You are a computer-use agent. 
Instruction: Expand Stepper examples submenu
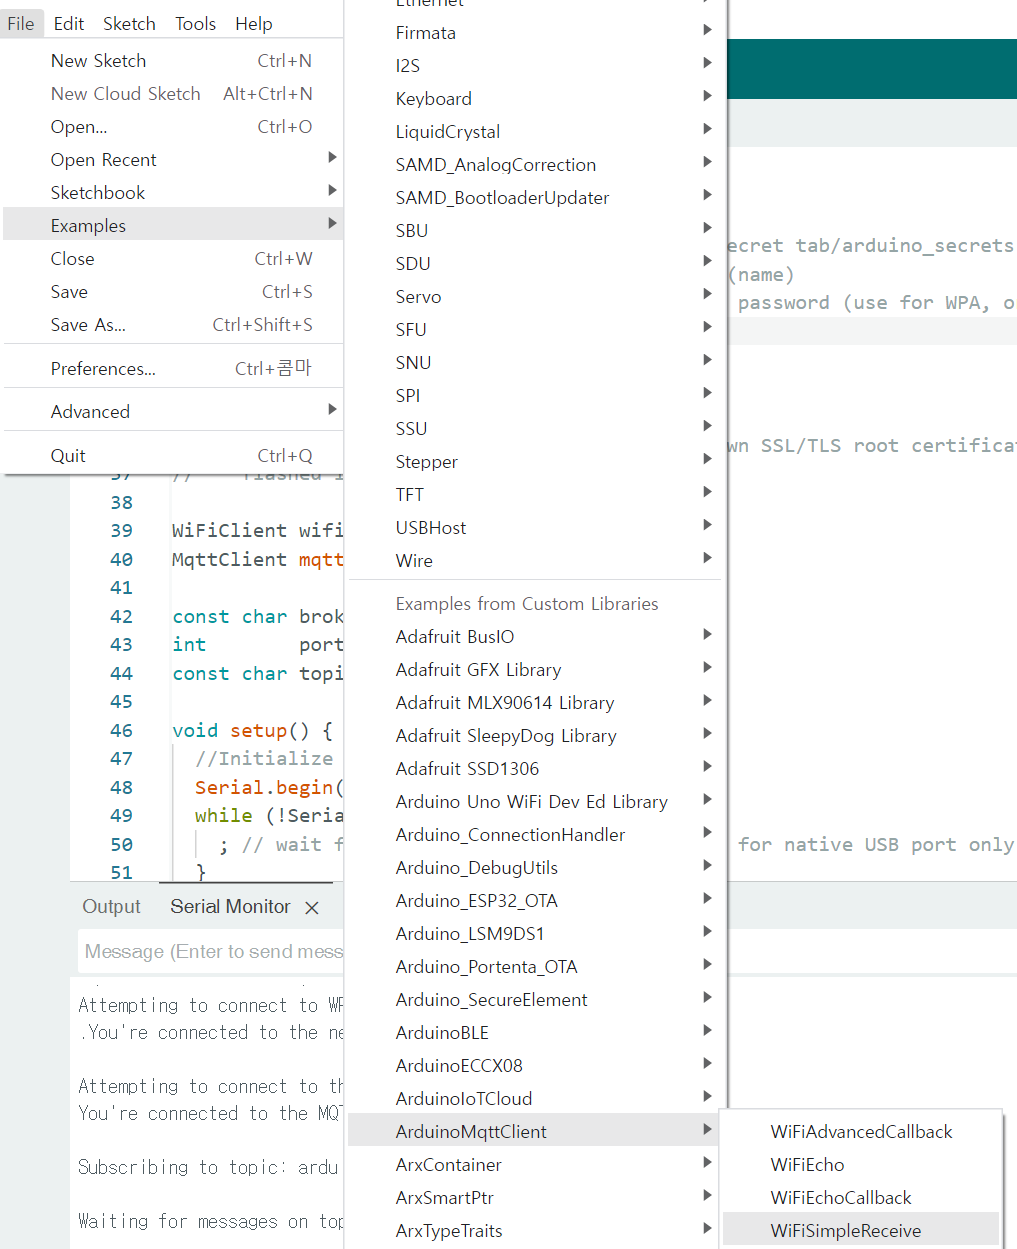535,462
